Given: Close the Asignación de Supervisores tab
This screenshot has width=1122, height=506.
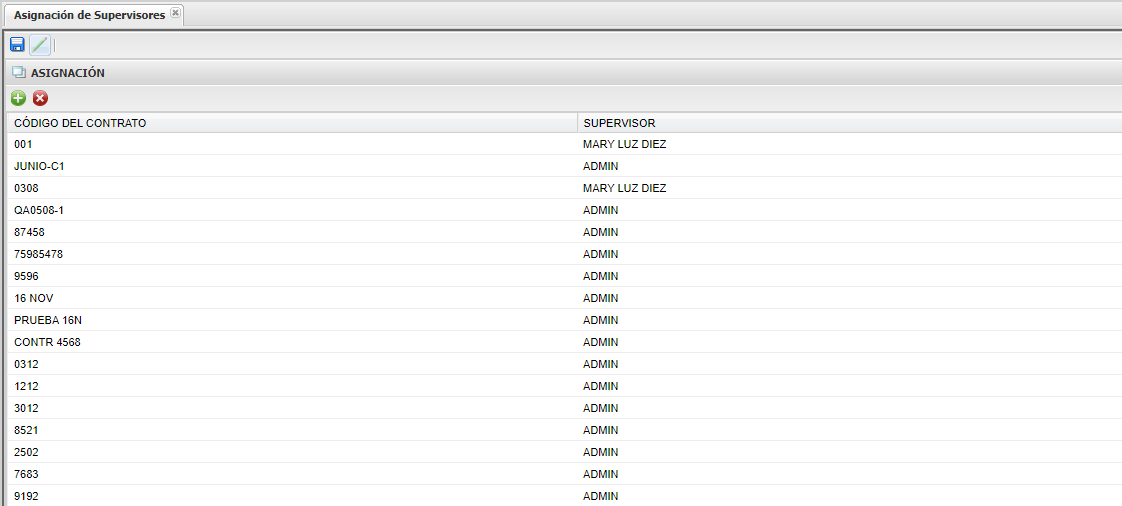Looking at the screenshot, I should (175, 13).
